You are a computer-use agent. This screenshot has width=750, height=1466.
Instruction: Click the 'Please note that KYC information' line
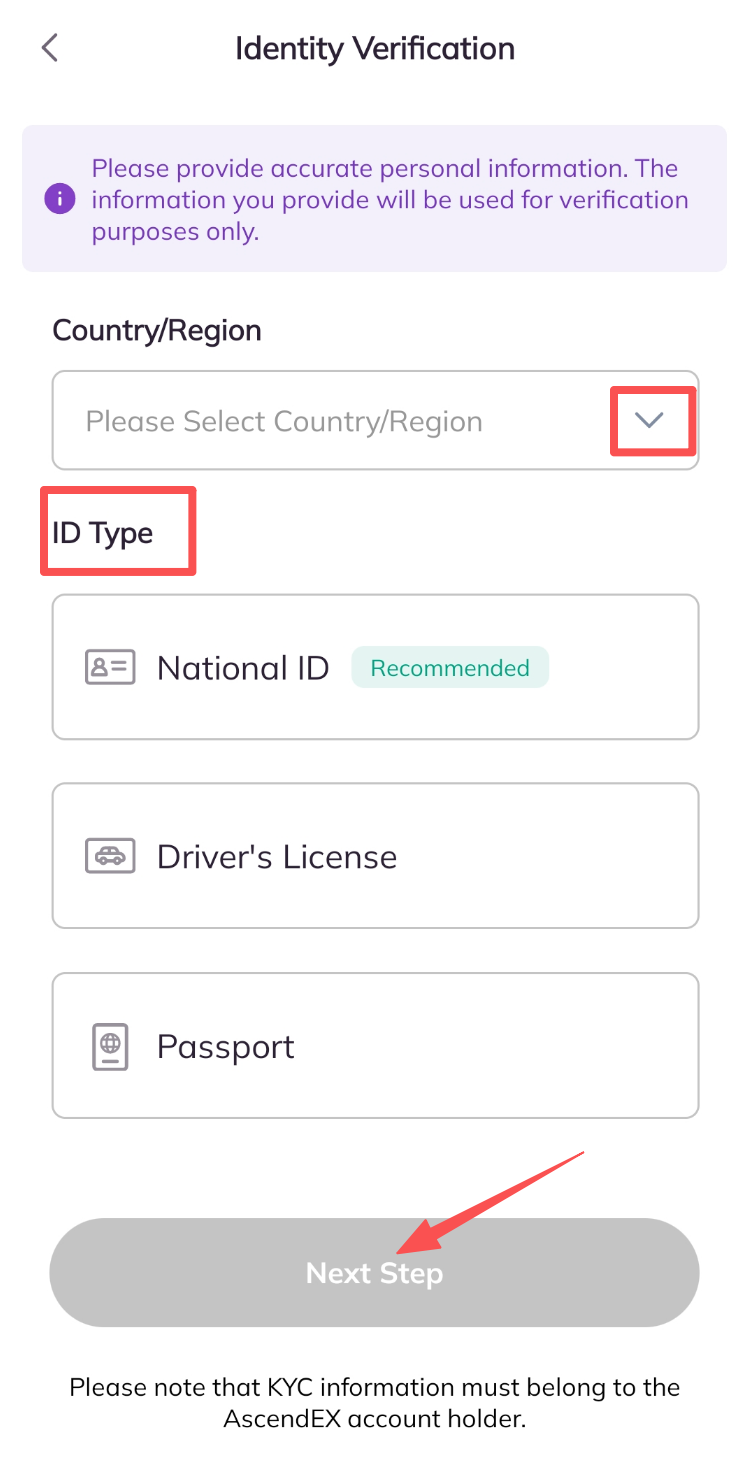375,1387
